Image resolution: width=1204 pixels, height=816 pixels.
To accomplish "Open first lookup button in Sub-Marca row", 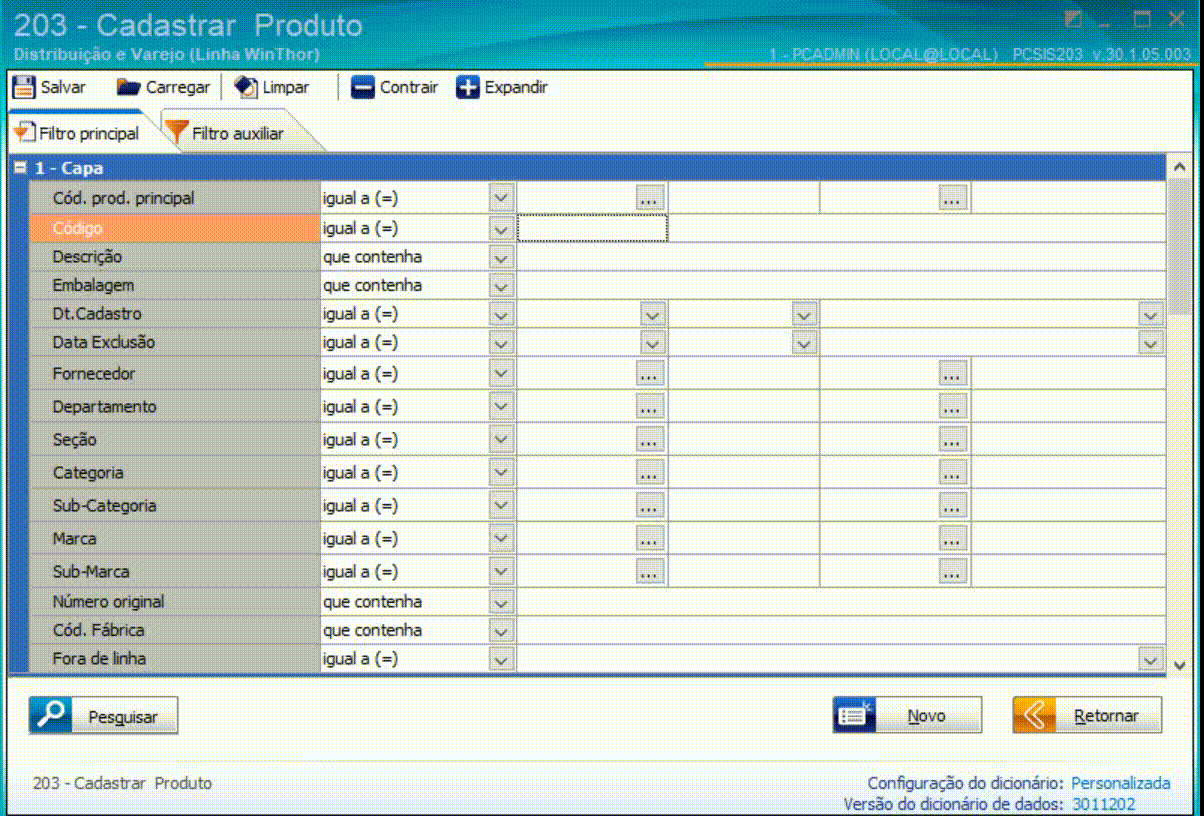I will (650, 572).
